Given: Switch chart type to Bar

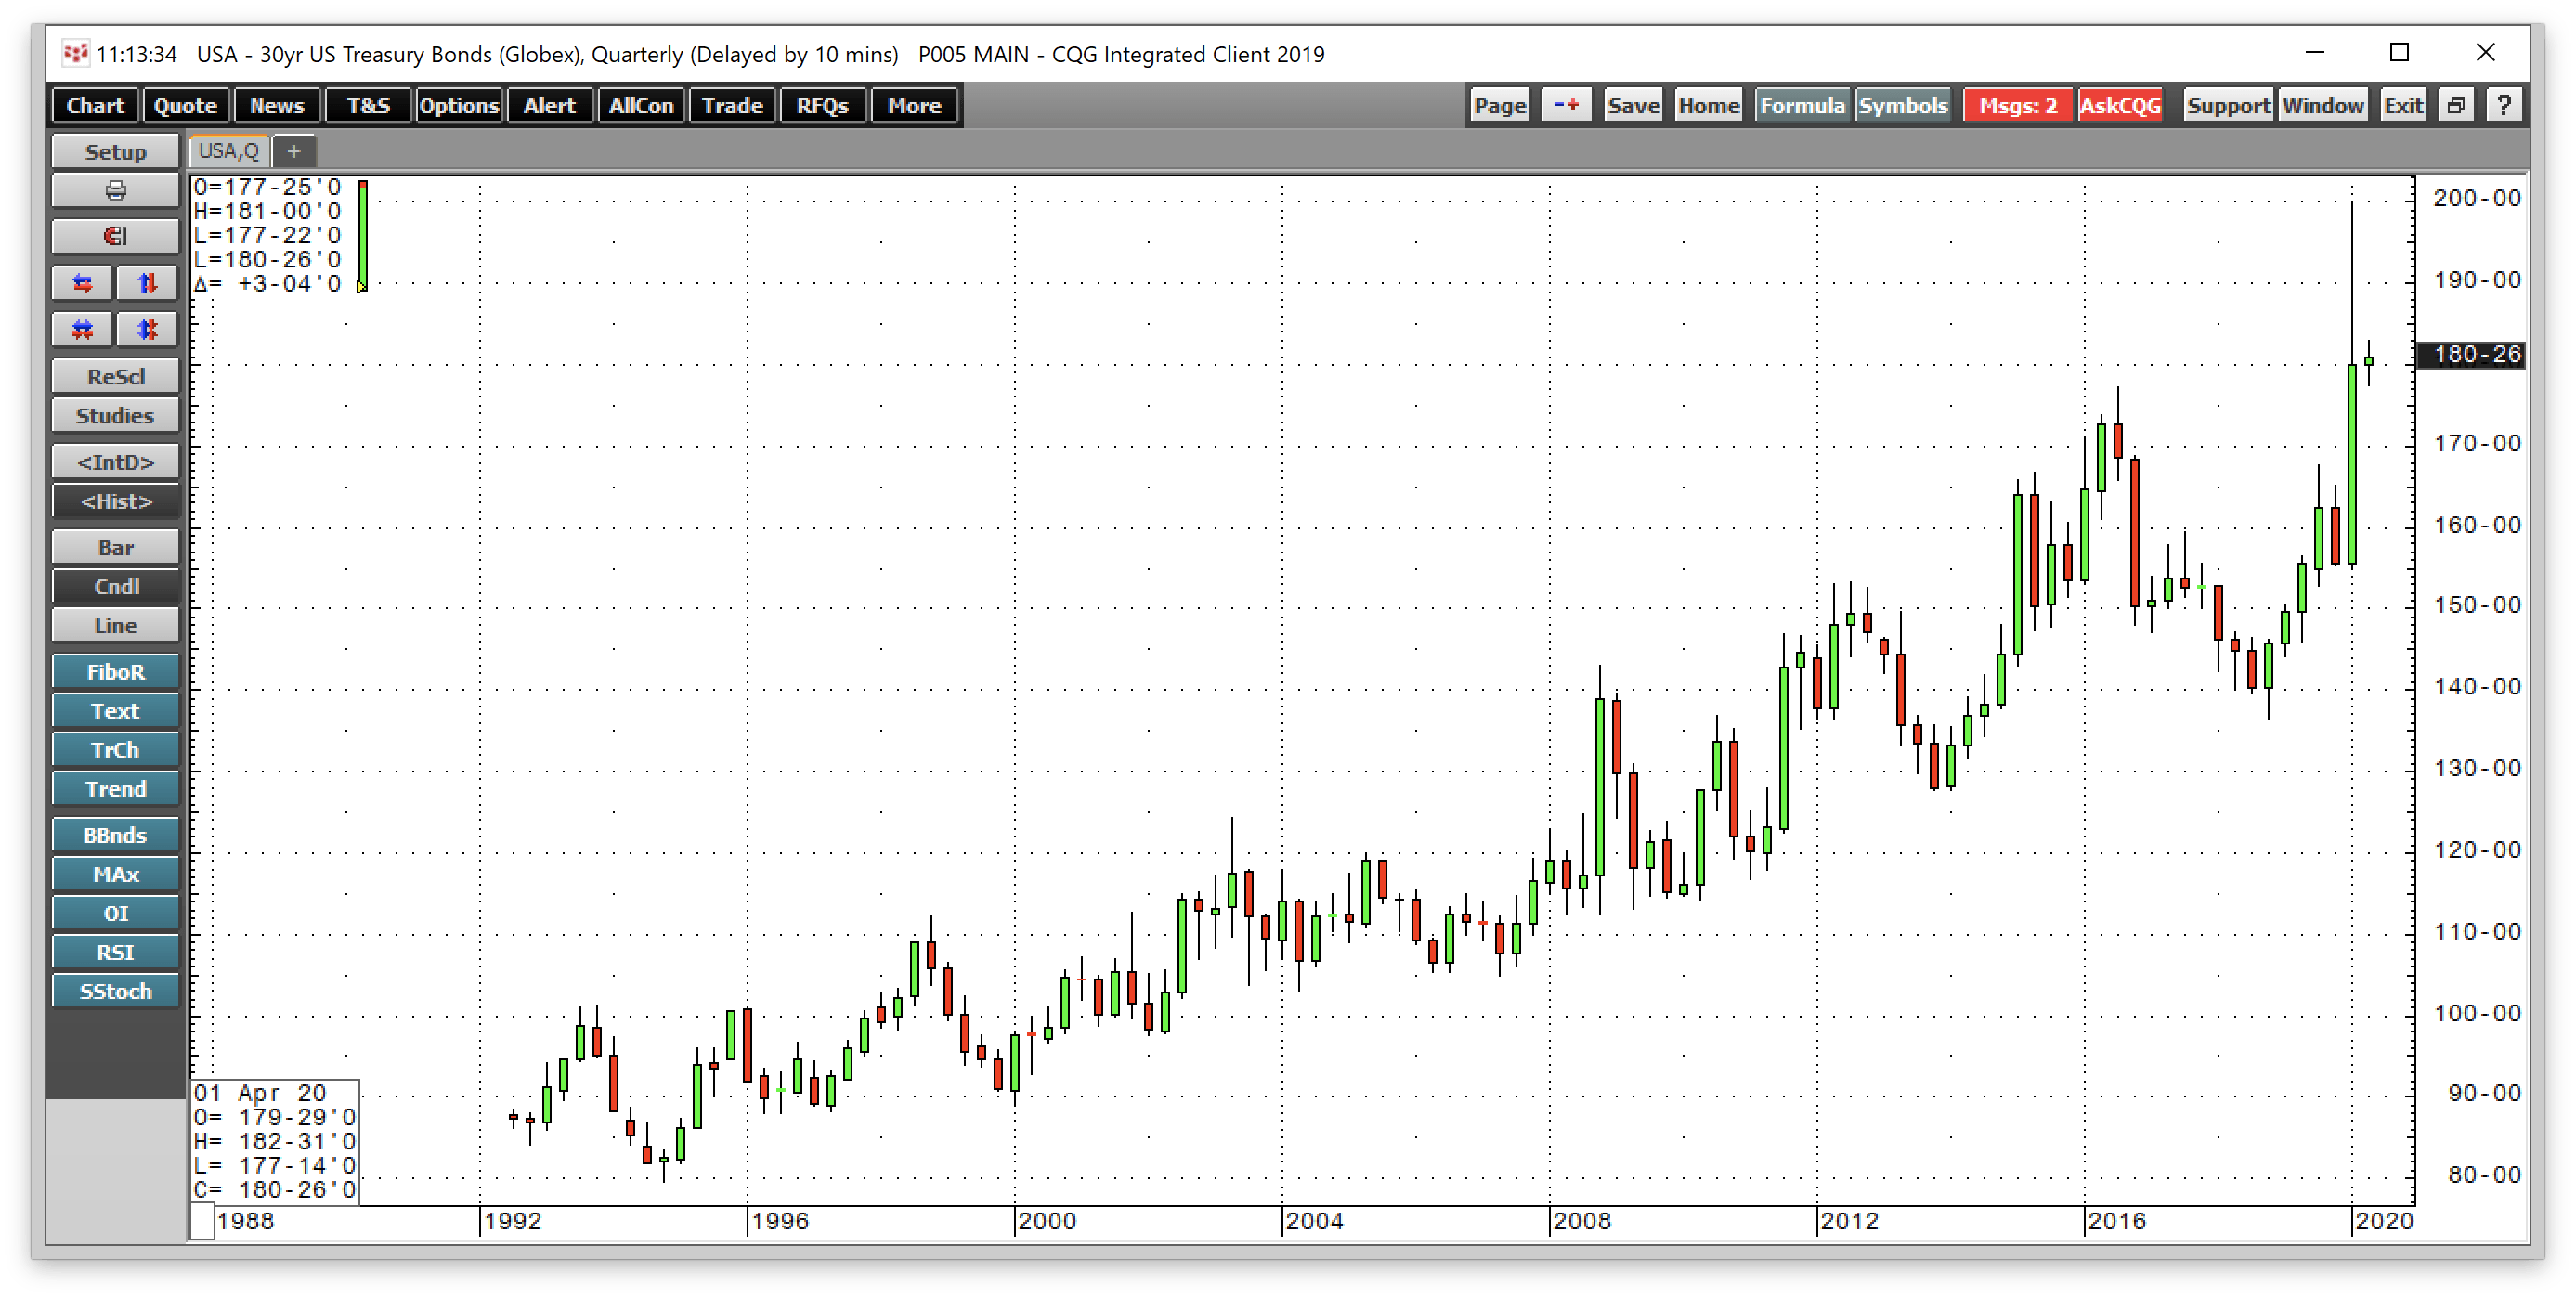Looking at the screenshot, I should pos(115,548).
